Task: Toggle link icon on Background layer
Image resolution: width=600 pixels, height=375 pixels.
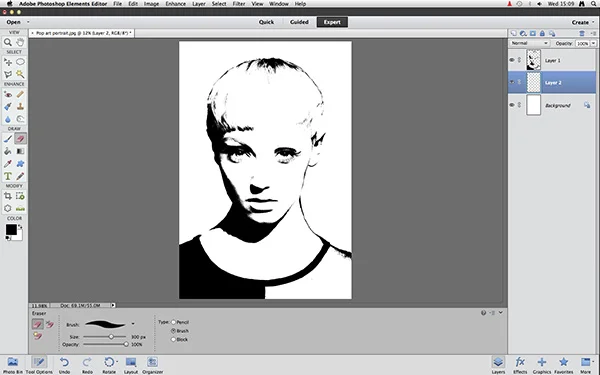Action: tap(519, 105)
